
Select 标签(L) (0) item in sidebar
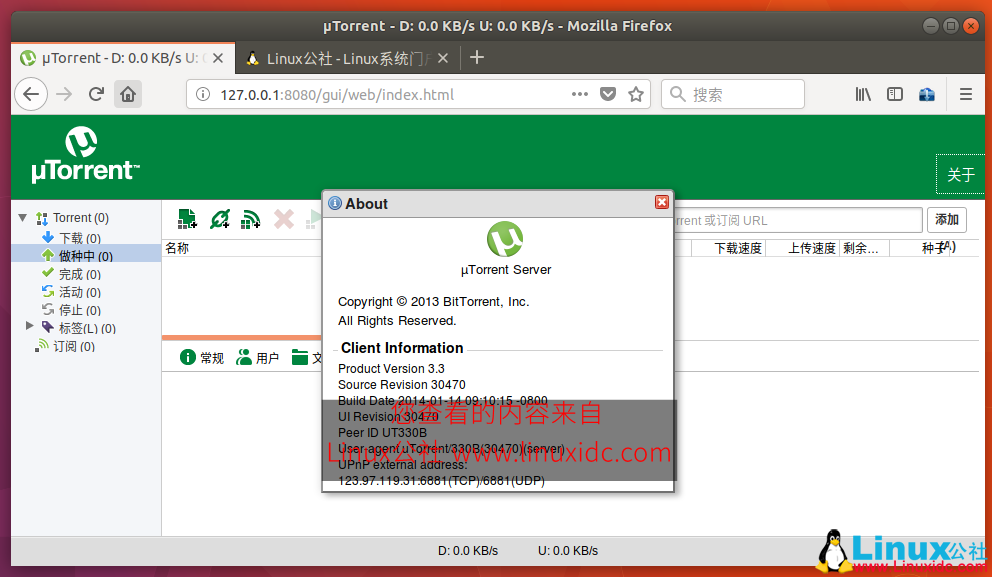(x=87, y=328)
